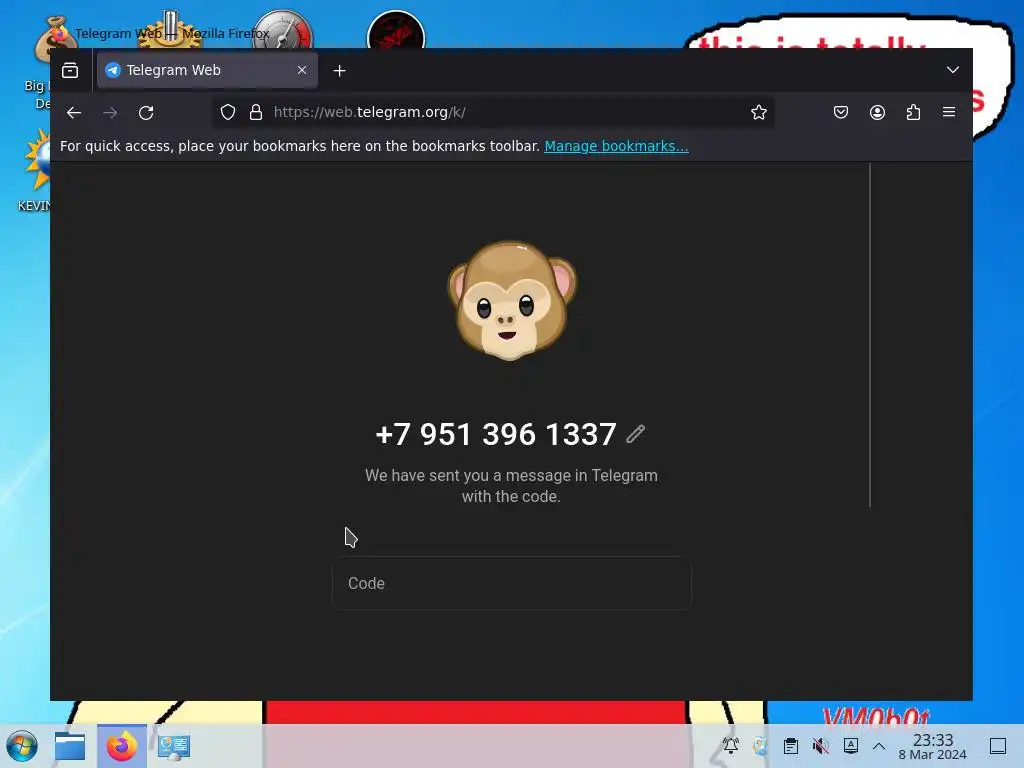Viewport: 1024px width, 768px height.
Task: Open the system settings taskbar icon
Action: [174, 747]
